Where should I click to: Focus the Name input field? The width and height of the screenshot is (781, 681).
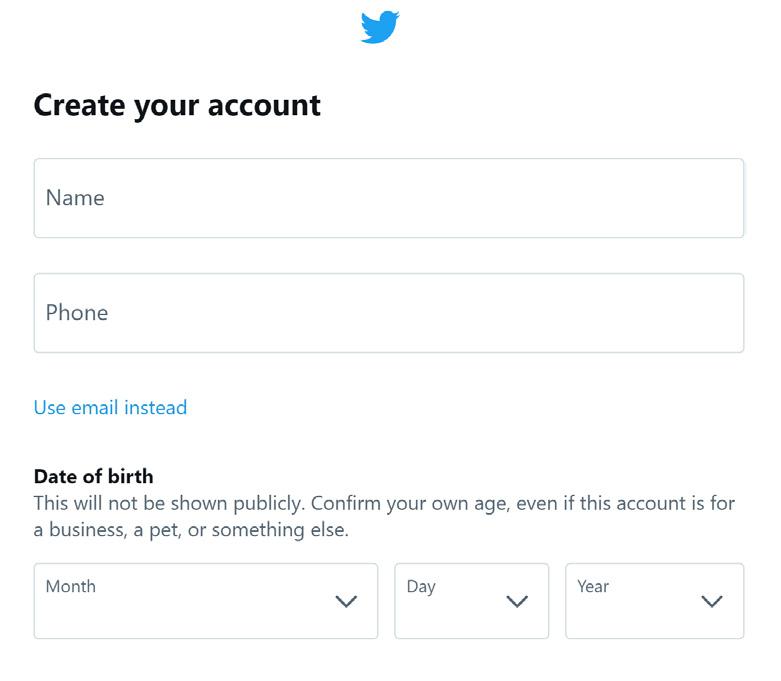click(389, 198)
